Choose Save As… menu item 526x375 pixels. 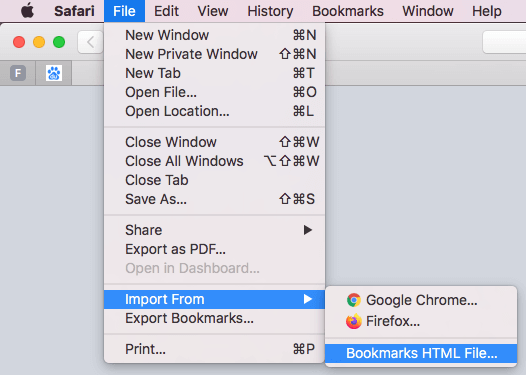click(x=214, y=199)
